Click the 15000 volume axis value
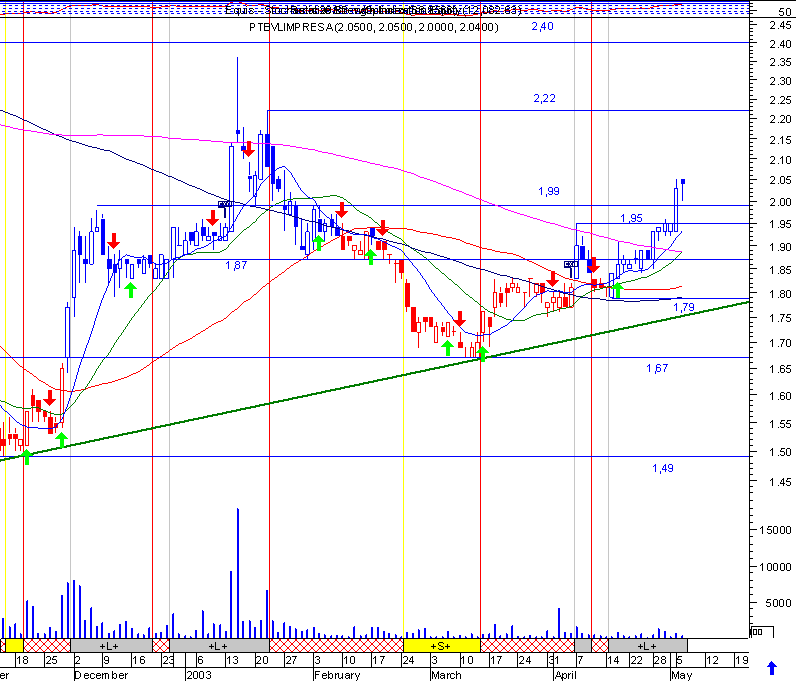 click(775, 530)
